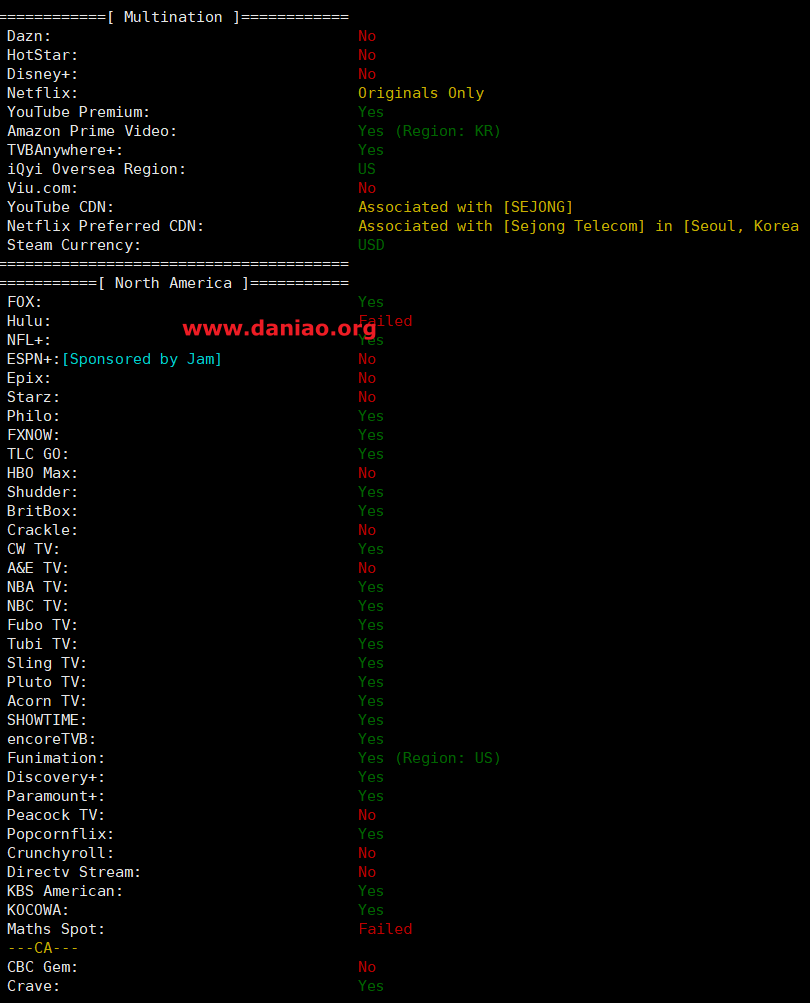The width and height of the screenshot is (810, 1003).
Task: Click the 'Sling TV:' row label
Action: pyautogui.click(x=47, y=663)
